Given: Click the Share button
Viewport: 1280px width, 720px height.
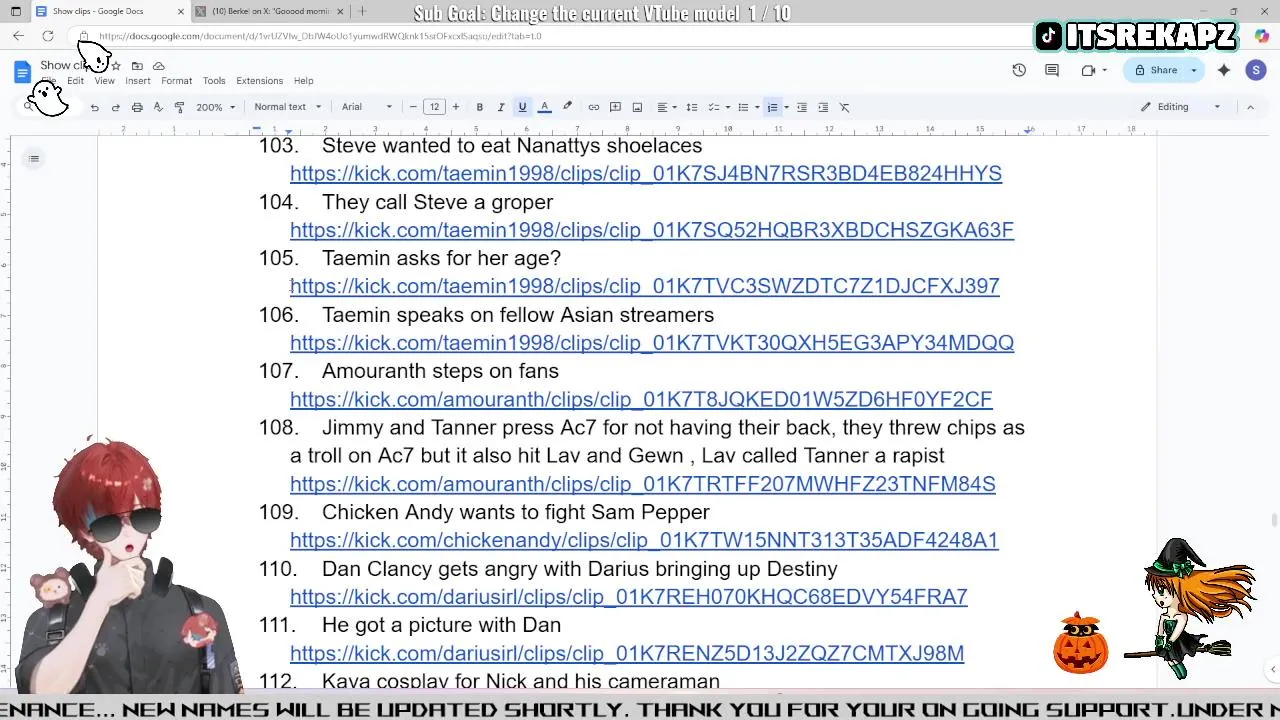Looking at the screenshot, I should [x=1155, y=70].
